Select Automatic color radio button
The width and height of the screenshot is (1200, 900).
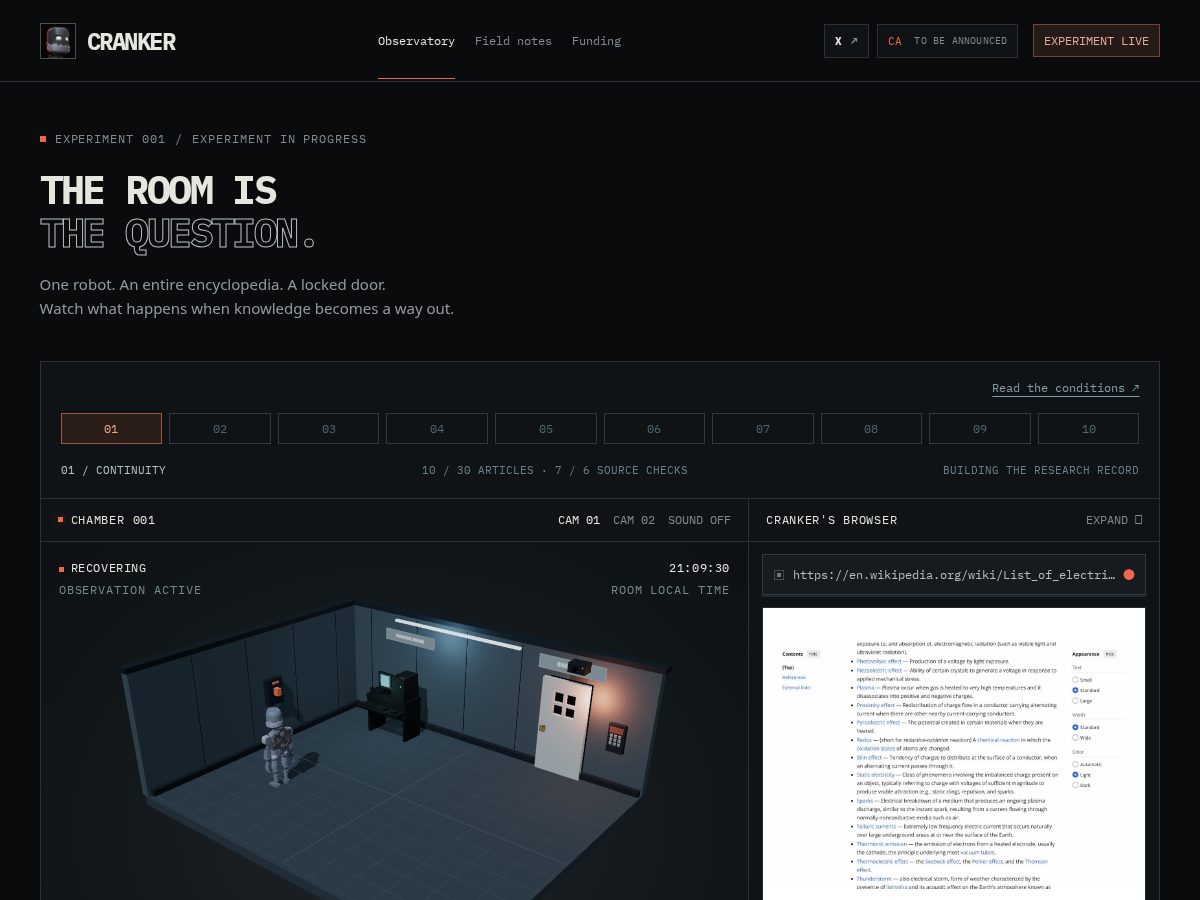pyautogui.click(x=1075, y=764)
